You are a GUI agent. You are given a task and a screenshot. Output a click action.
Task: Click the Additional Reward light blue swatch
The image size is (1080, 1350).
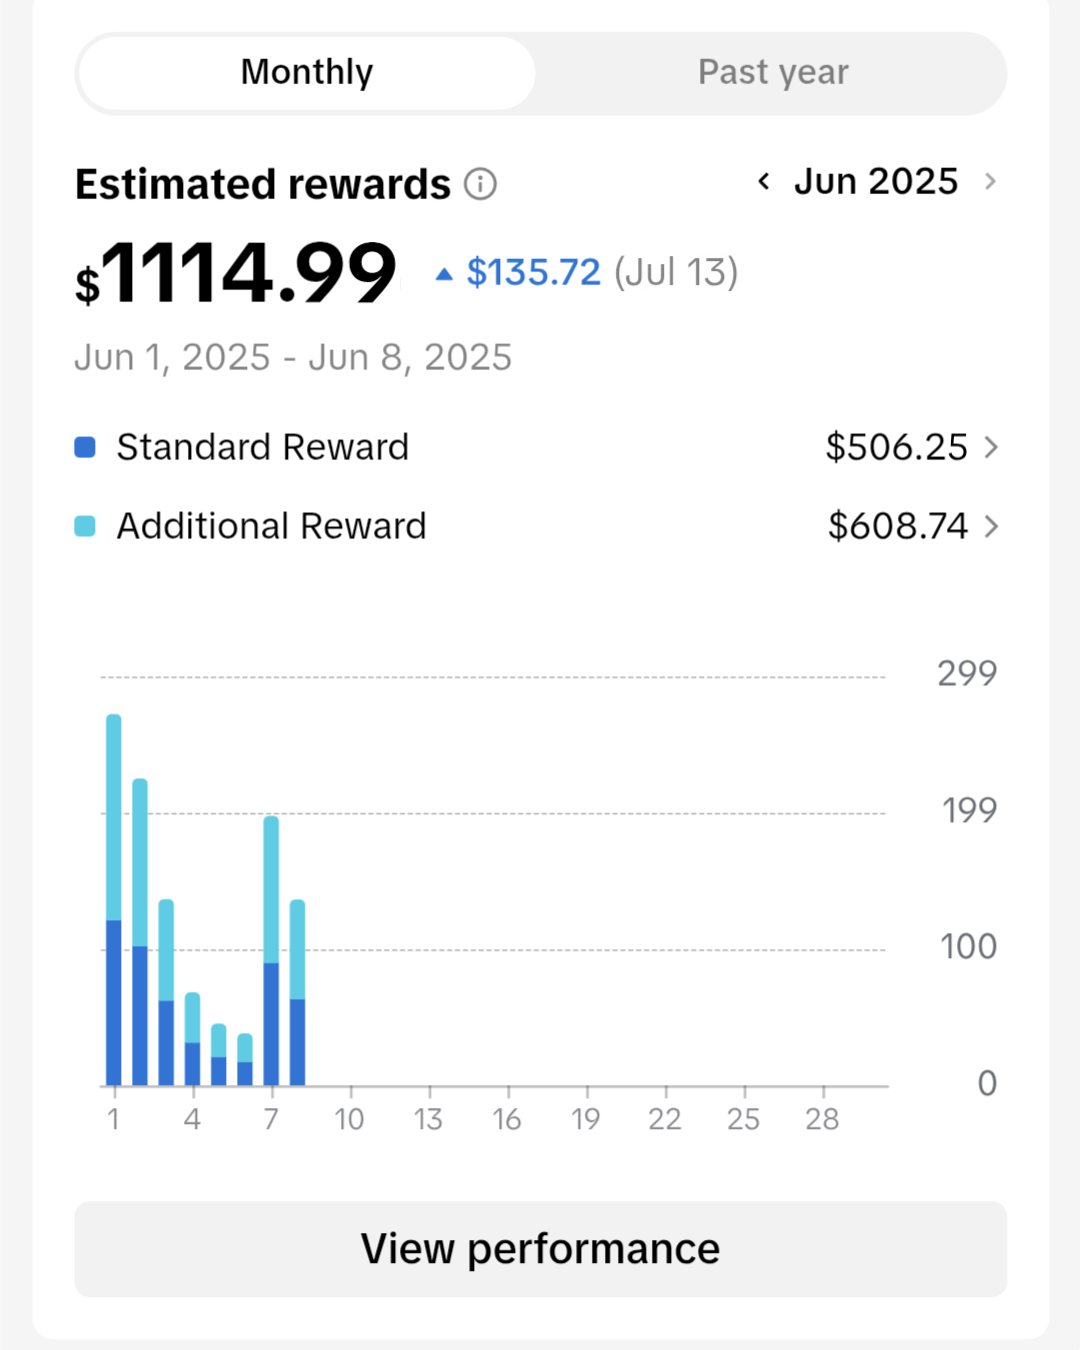coord(85,526)
